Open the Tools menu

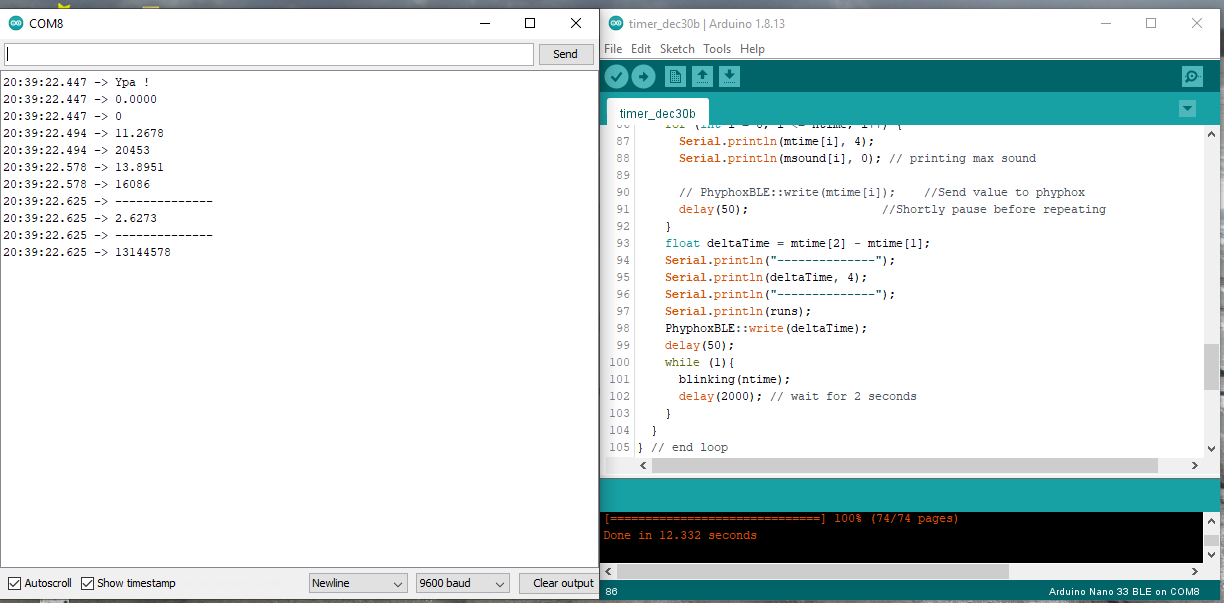[717, 49]
